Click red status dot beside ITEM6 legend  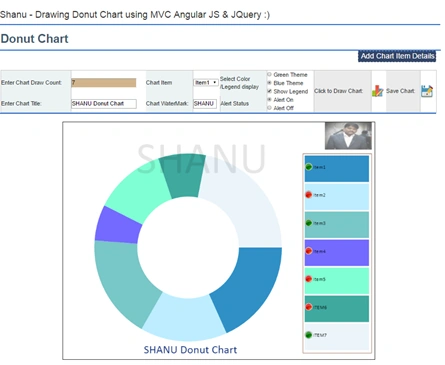(309, 307)
